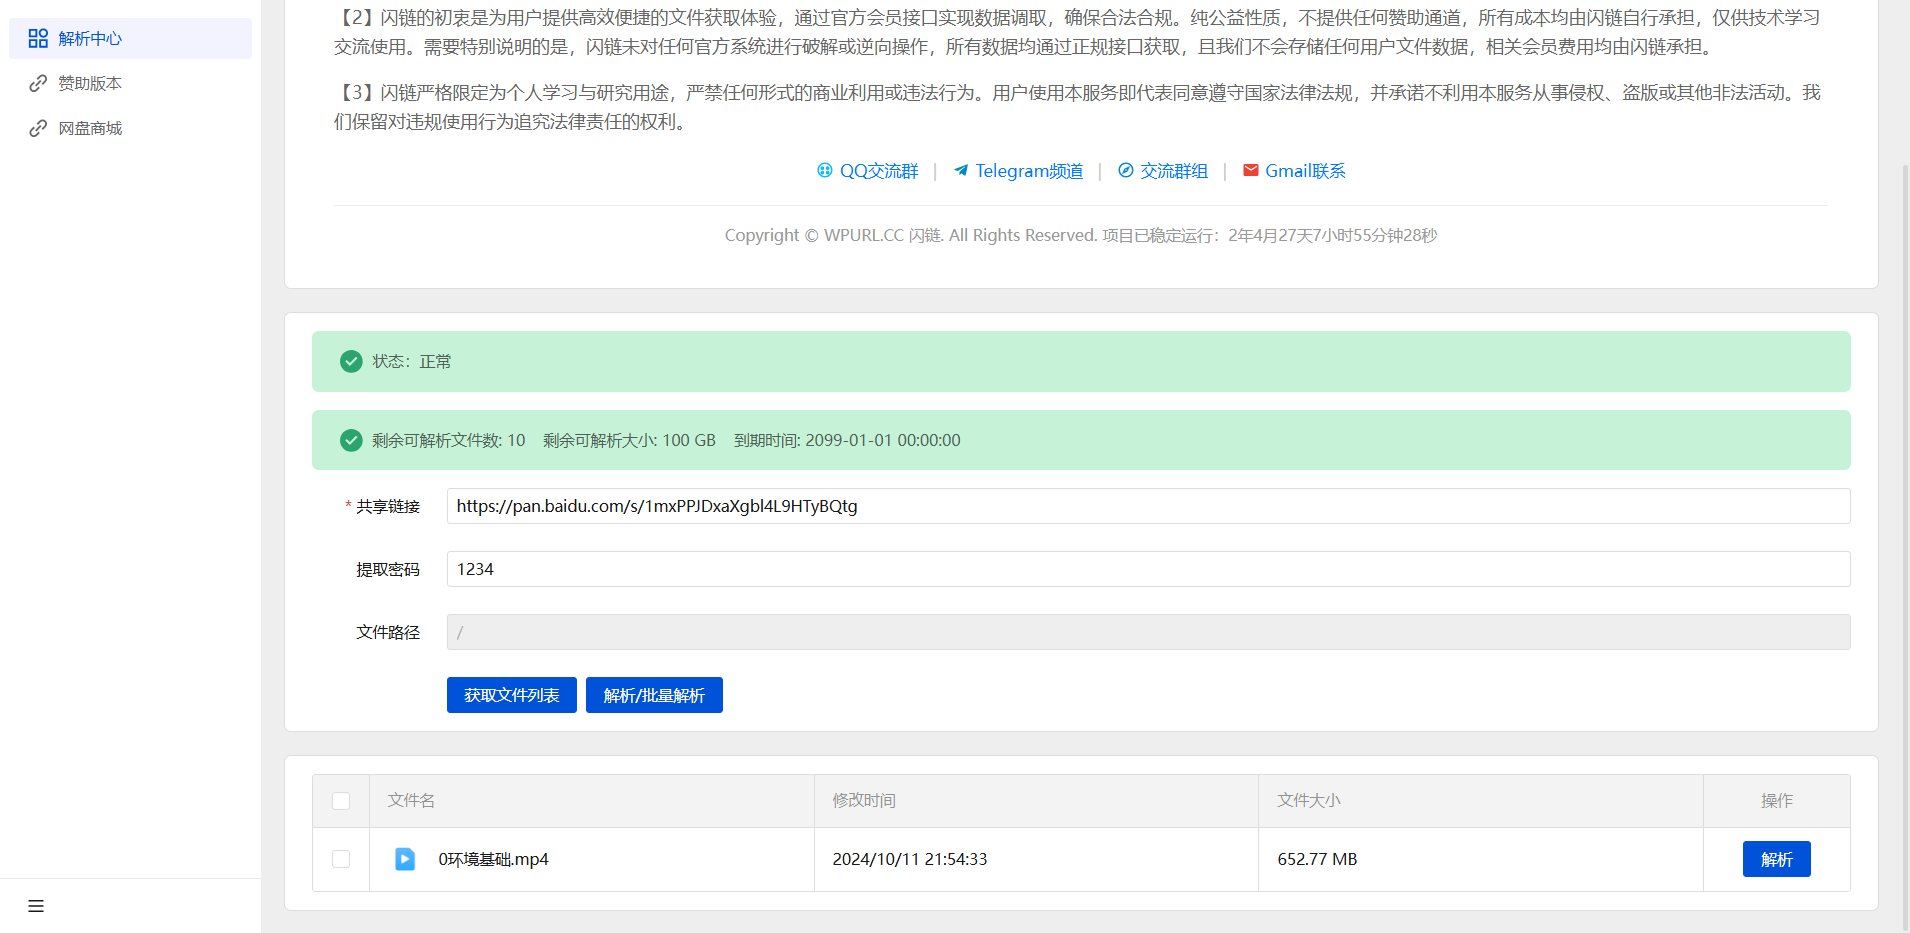Check the select-all checkbox in table header
The width and height of the screenshot is (1910, 933).
pos(341,801)
